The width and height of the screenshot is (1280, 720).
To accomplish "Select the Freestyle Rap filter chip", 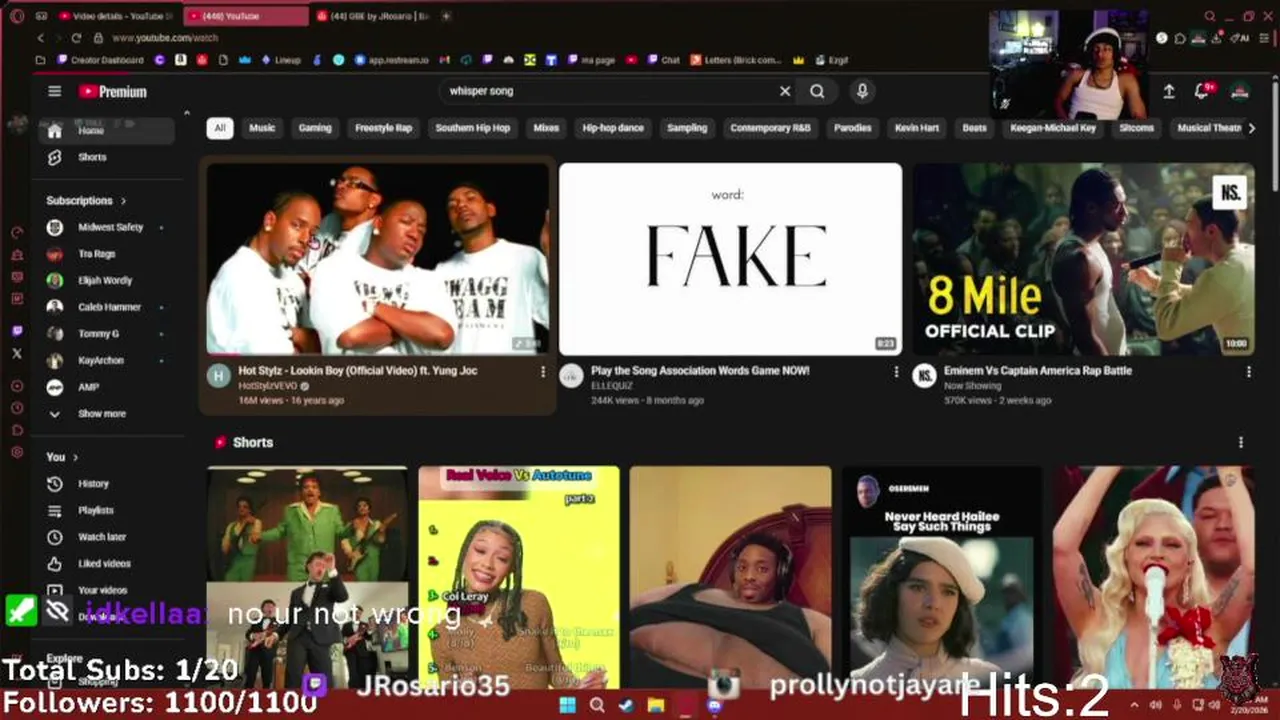I will click(383, 128).
